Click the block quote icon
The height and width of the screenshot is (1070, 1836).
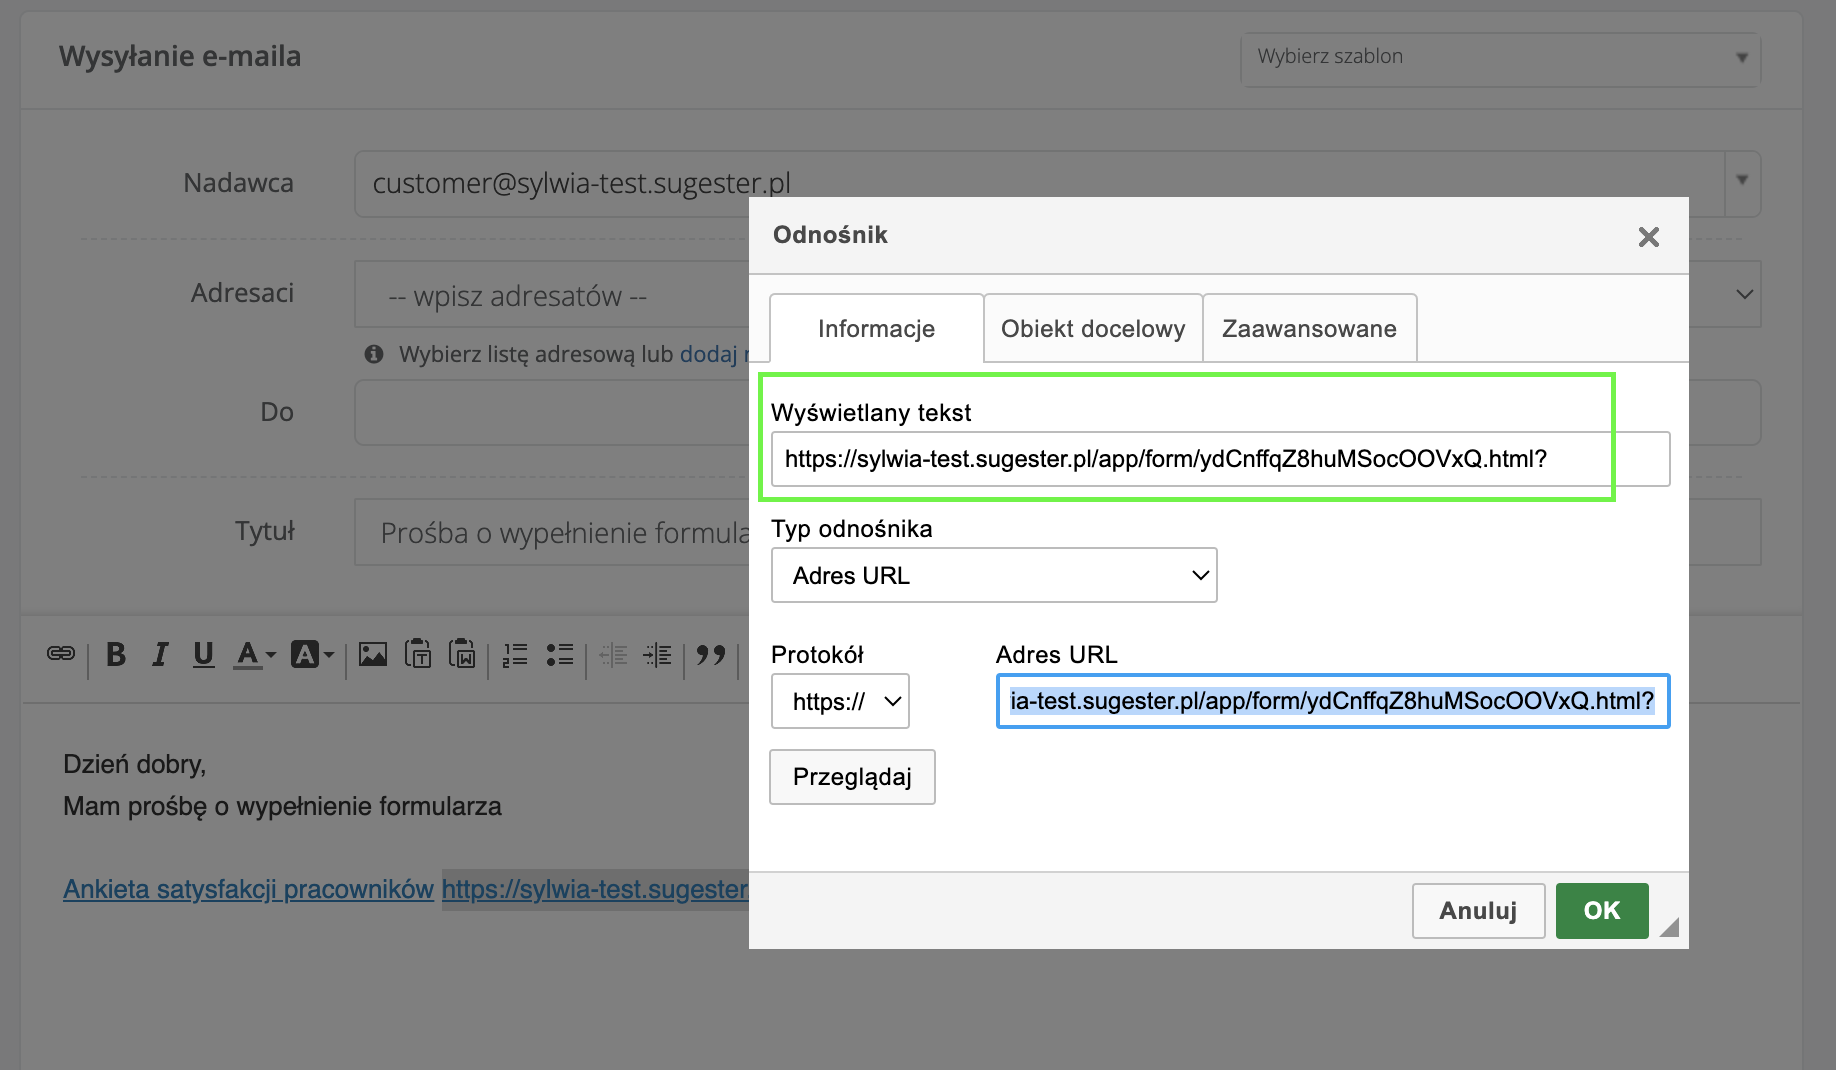point(711,655)
